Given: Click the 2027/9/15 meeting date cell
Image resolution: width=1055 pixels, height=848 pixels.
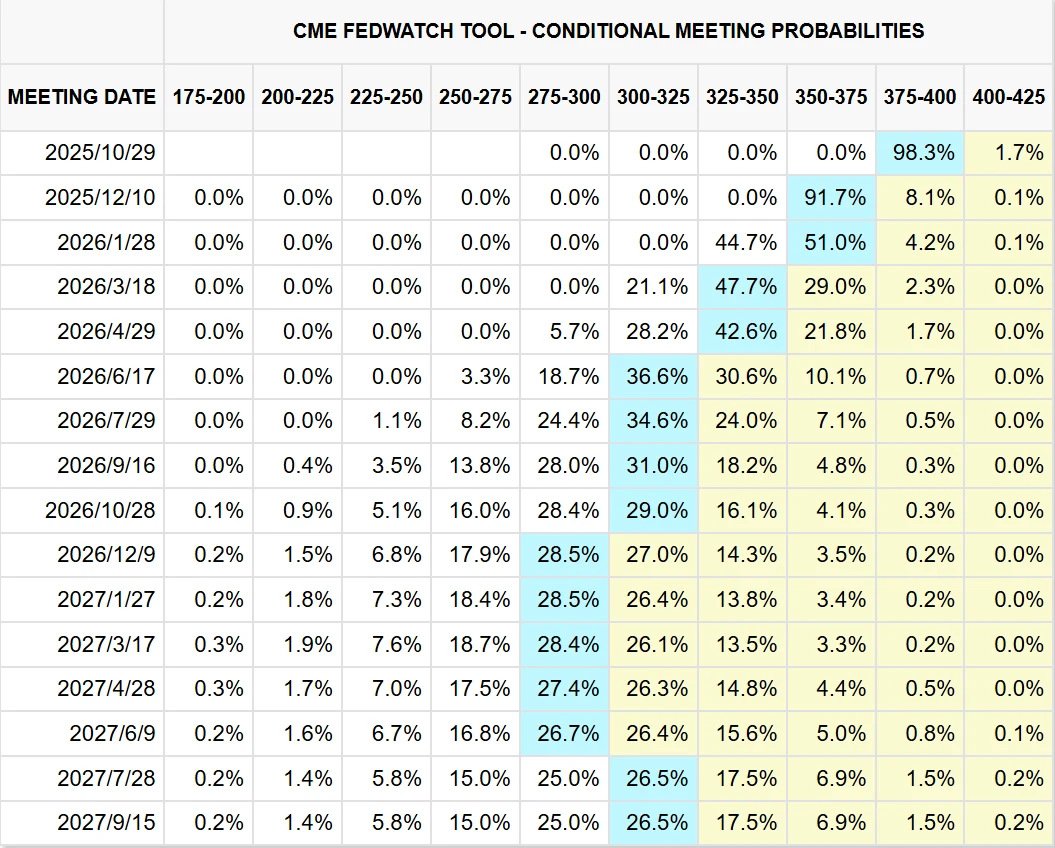Looking at the screenshot, I should 106,823.
